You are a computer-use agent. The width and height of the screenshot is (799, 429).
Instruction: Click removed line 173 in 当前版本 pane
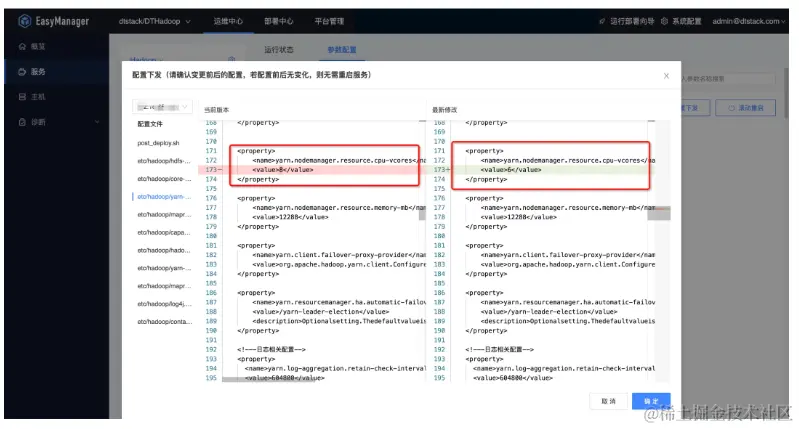(312, 170)
